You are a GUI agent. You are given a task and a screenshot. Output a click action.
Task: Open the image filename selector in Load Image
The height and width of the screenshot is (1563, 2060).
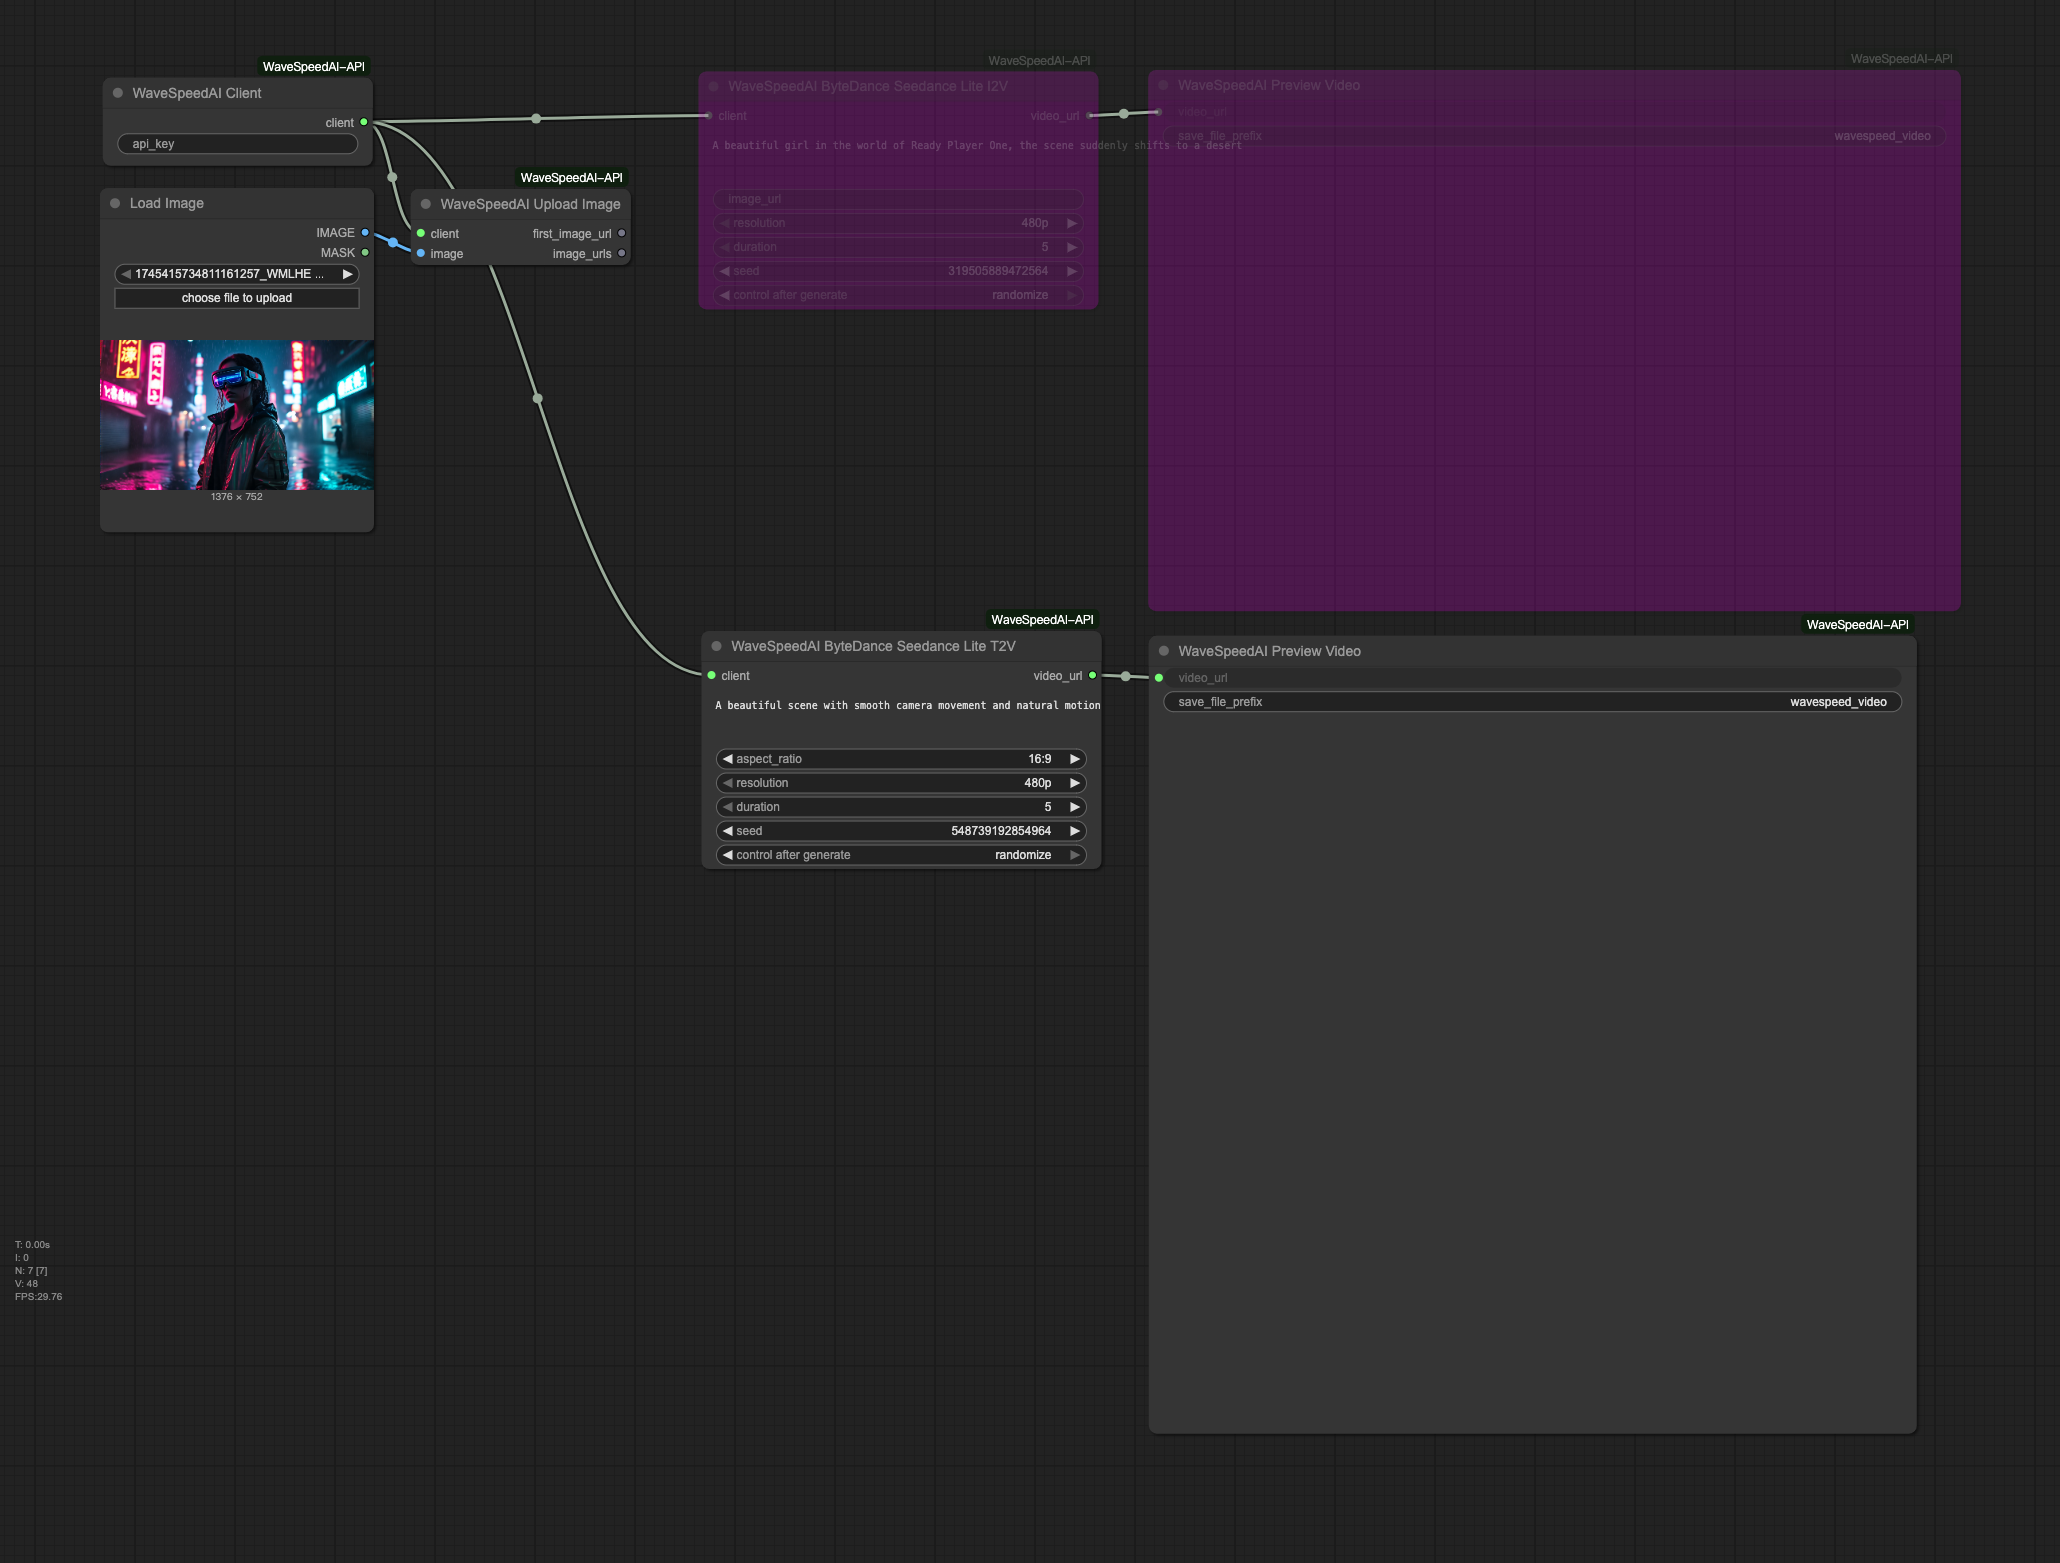[236, 273]
